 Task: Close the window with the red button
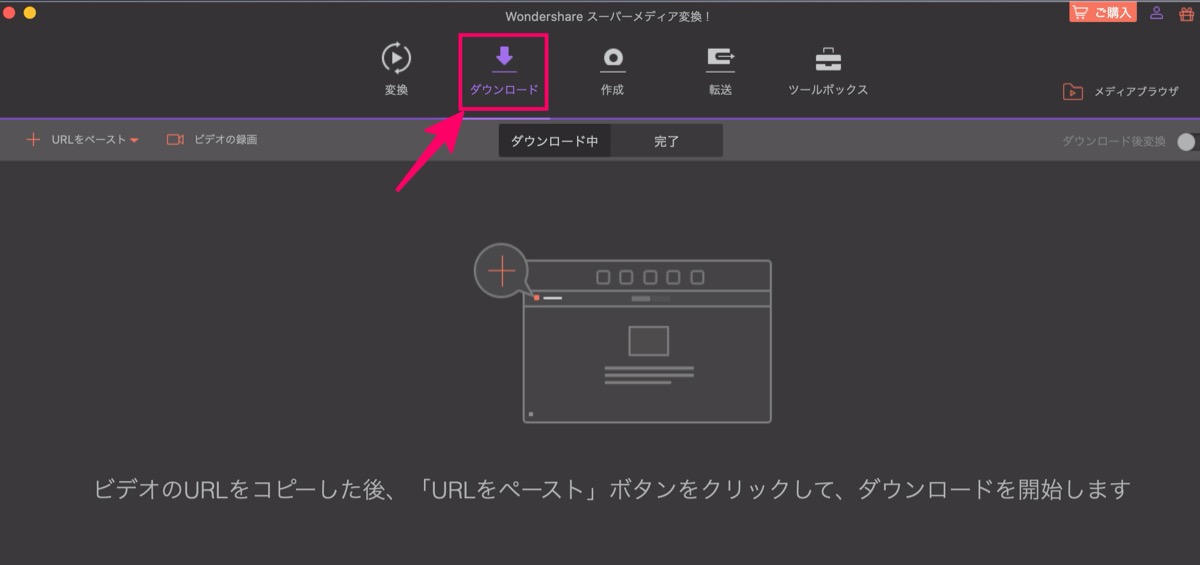(9, 13)
